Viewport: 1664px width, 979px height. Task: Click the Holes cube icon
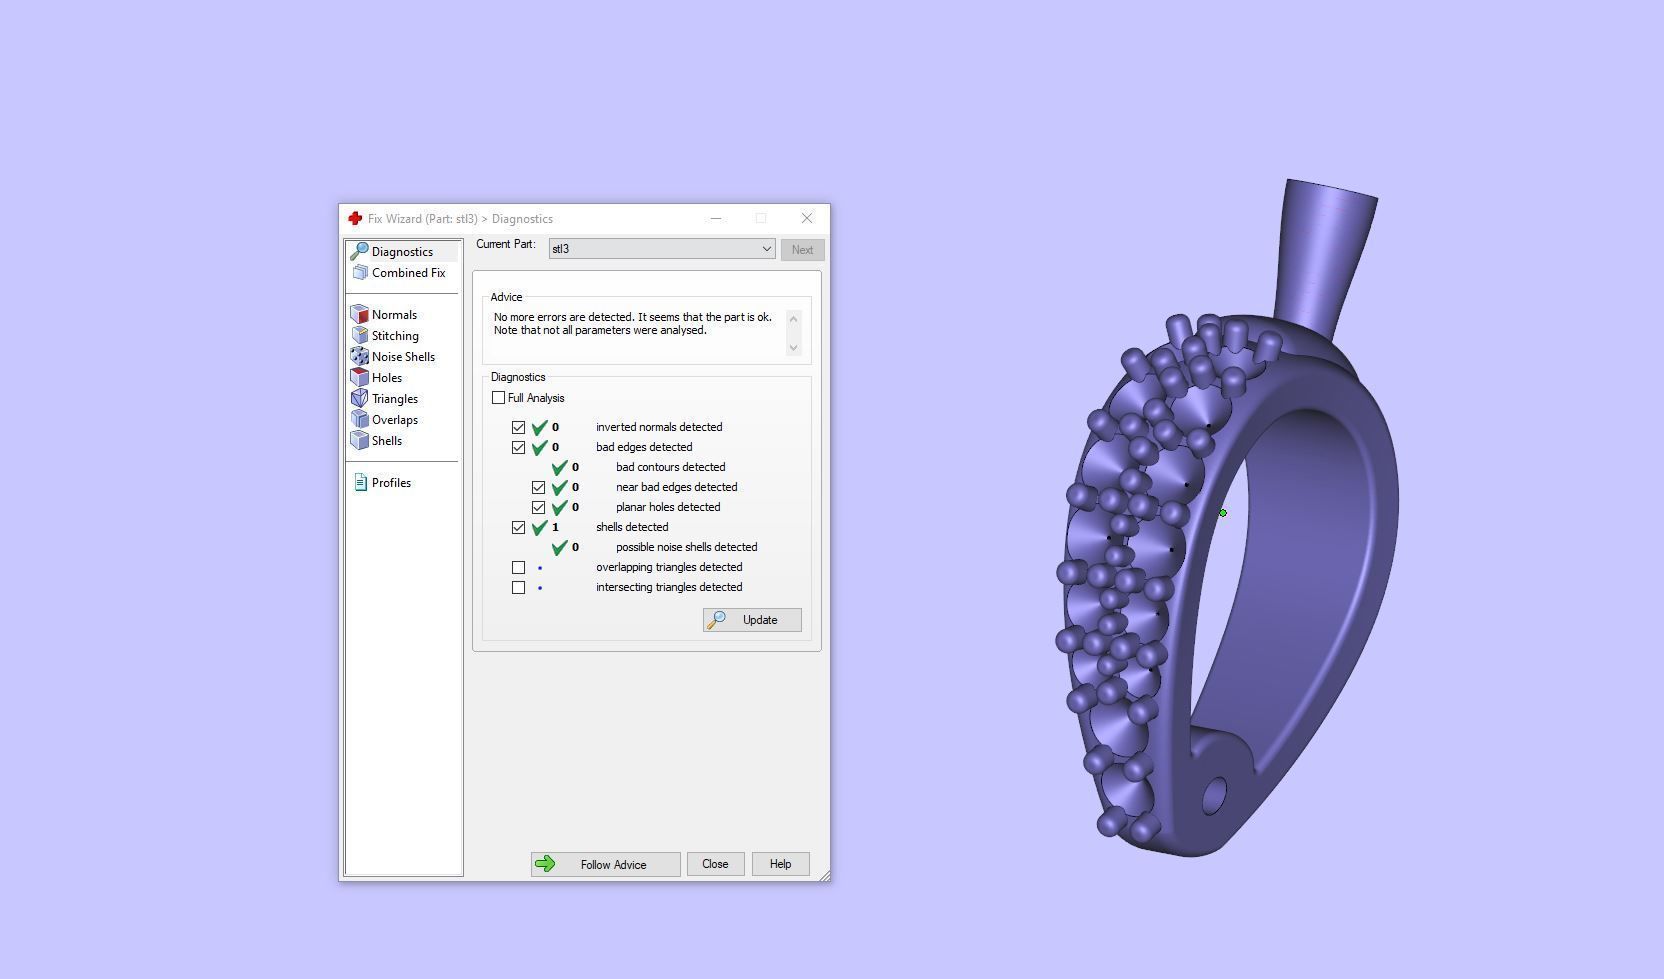coord(360,377)
